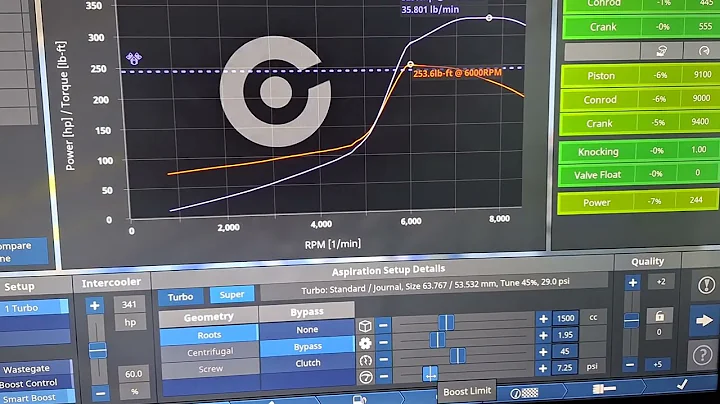Click the '35.801 lb/min' readout
The width and height of the screenshot is (720, 404).
pyautogui.click(x=430, y=9)
